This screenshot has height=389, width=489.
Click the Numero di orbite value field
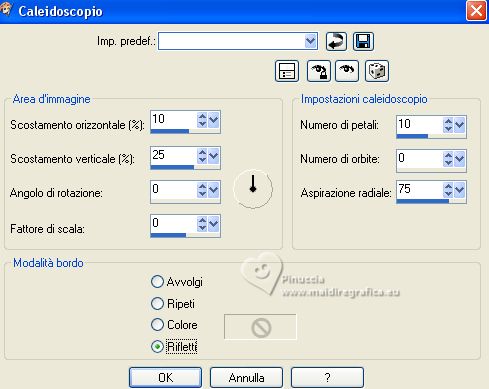(420, 159)
